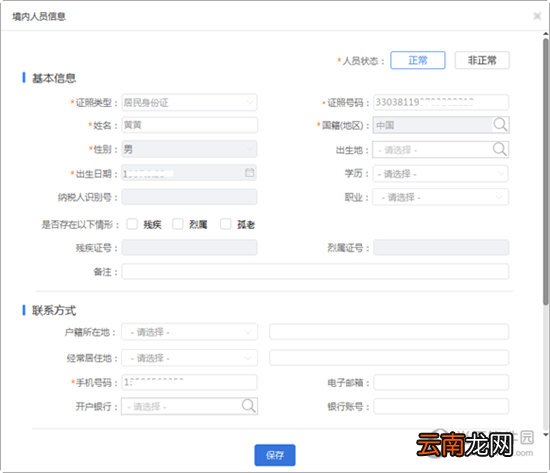Open the 证照类型 dropdown
550x473 pixels.
189,102
